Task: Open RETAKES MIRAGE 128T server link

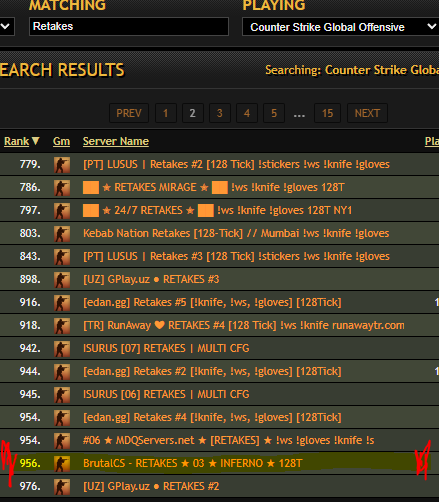Action: coord(214,187)
